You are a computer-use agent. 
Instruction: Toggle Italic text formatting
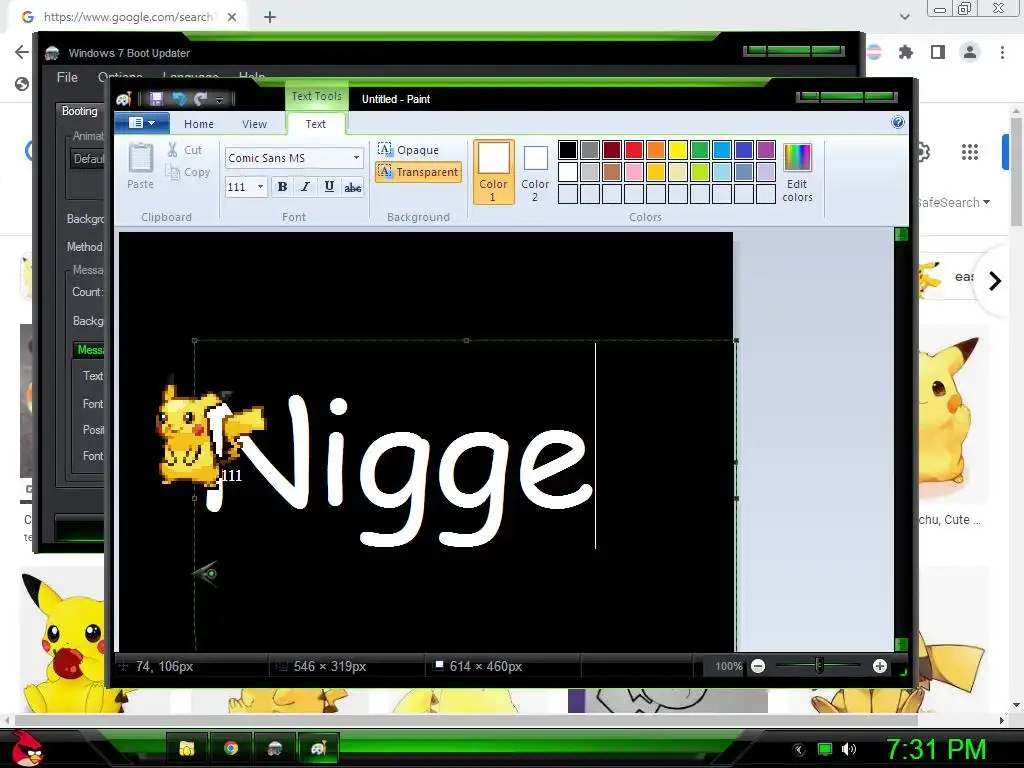pos(305,187)
